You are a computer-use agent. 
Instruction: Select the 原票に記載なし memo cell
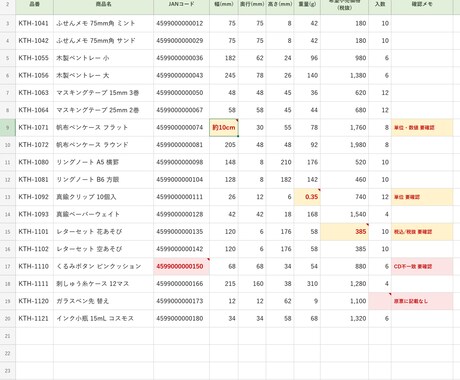(x=422, y=301)
